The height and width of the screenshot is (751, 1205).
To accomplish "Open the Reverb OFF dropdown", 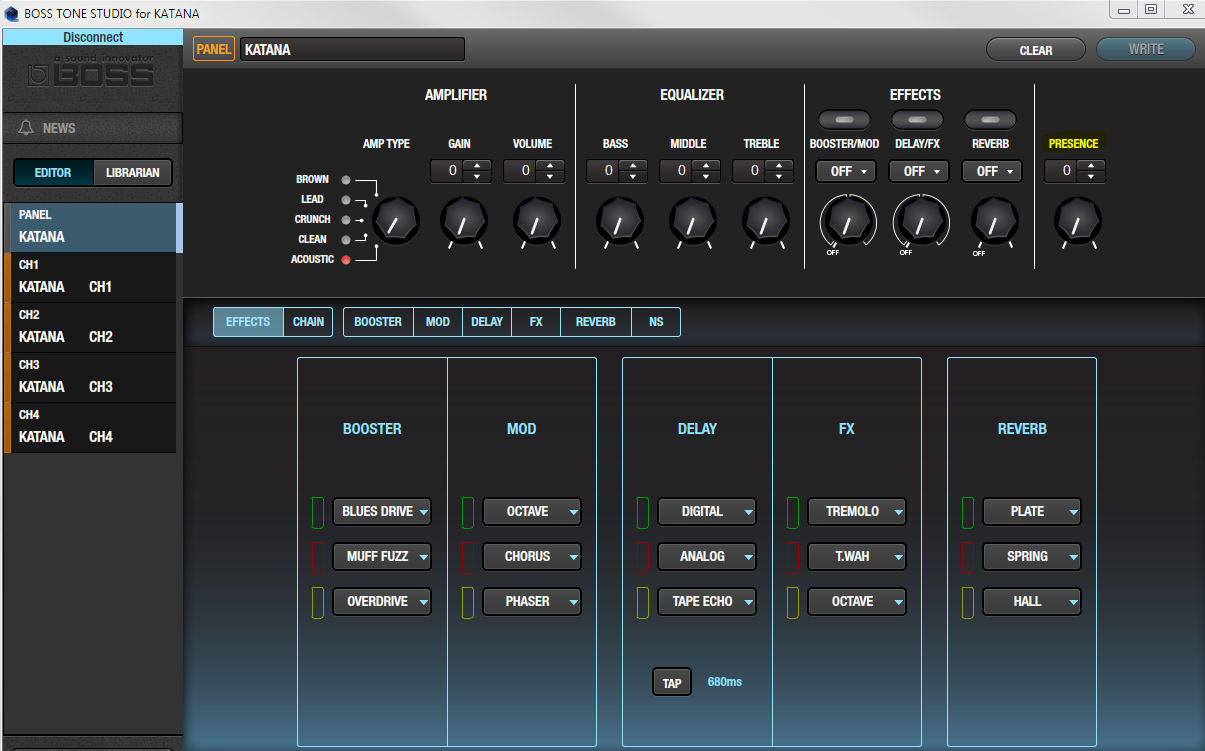I will click(x=992, y=171).
